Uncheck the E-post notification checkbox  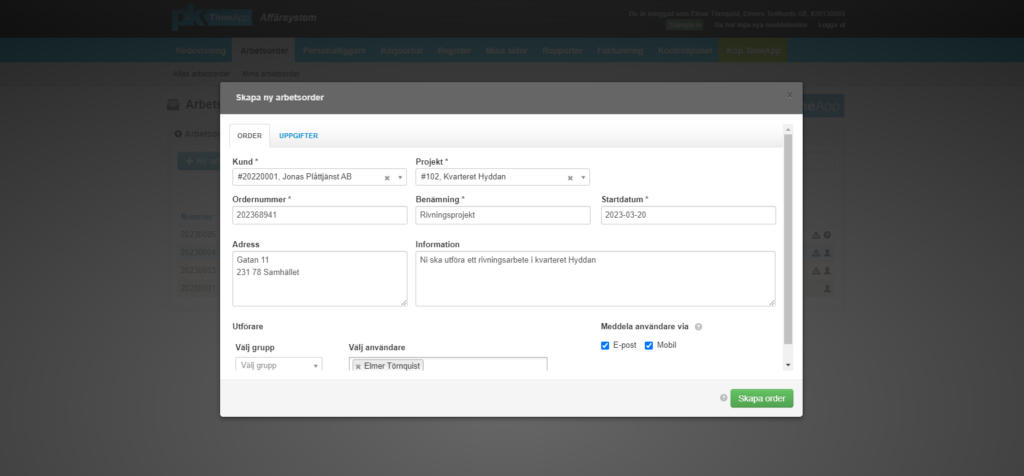605,345
